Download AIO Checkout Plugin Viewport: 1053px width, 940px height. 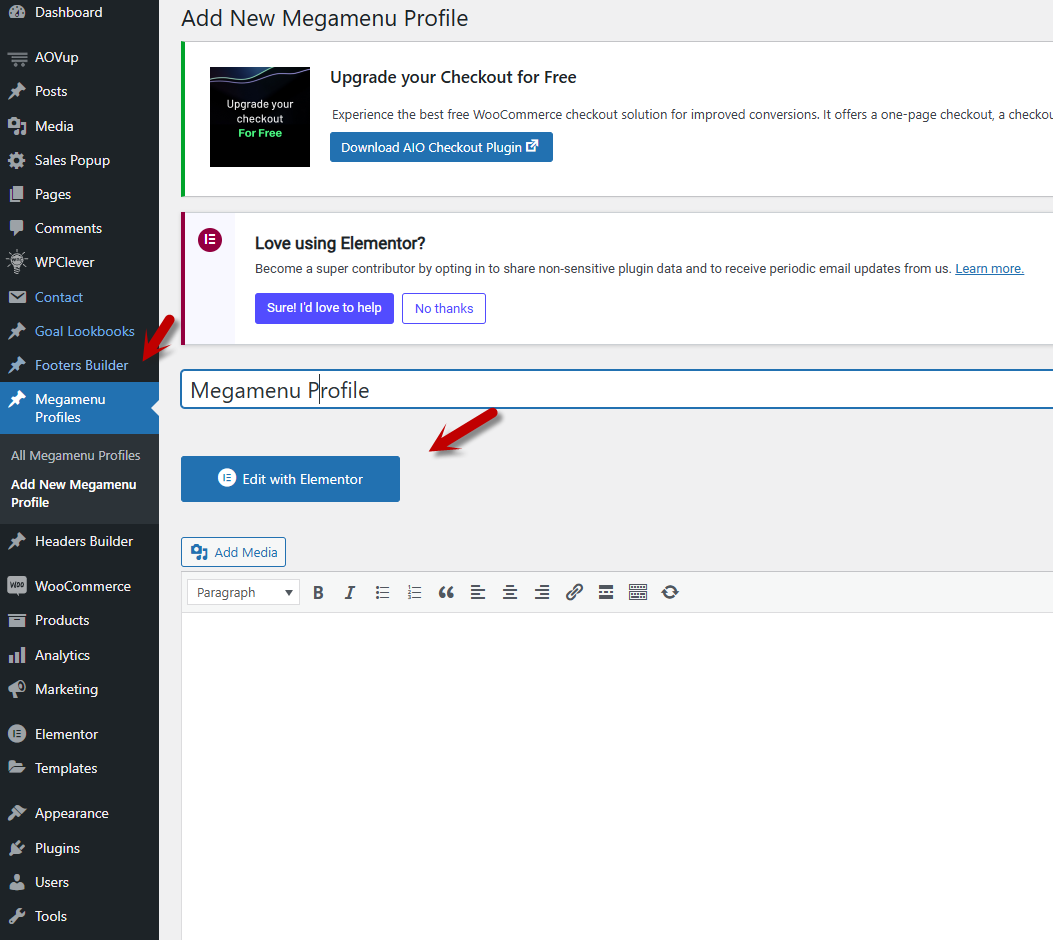[x=441, y=147]
